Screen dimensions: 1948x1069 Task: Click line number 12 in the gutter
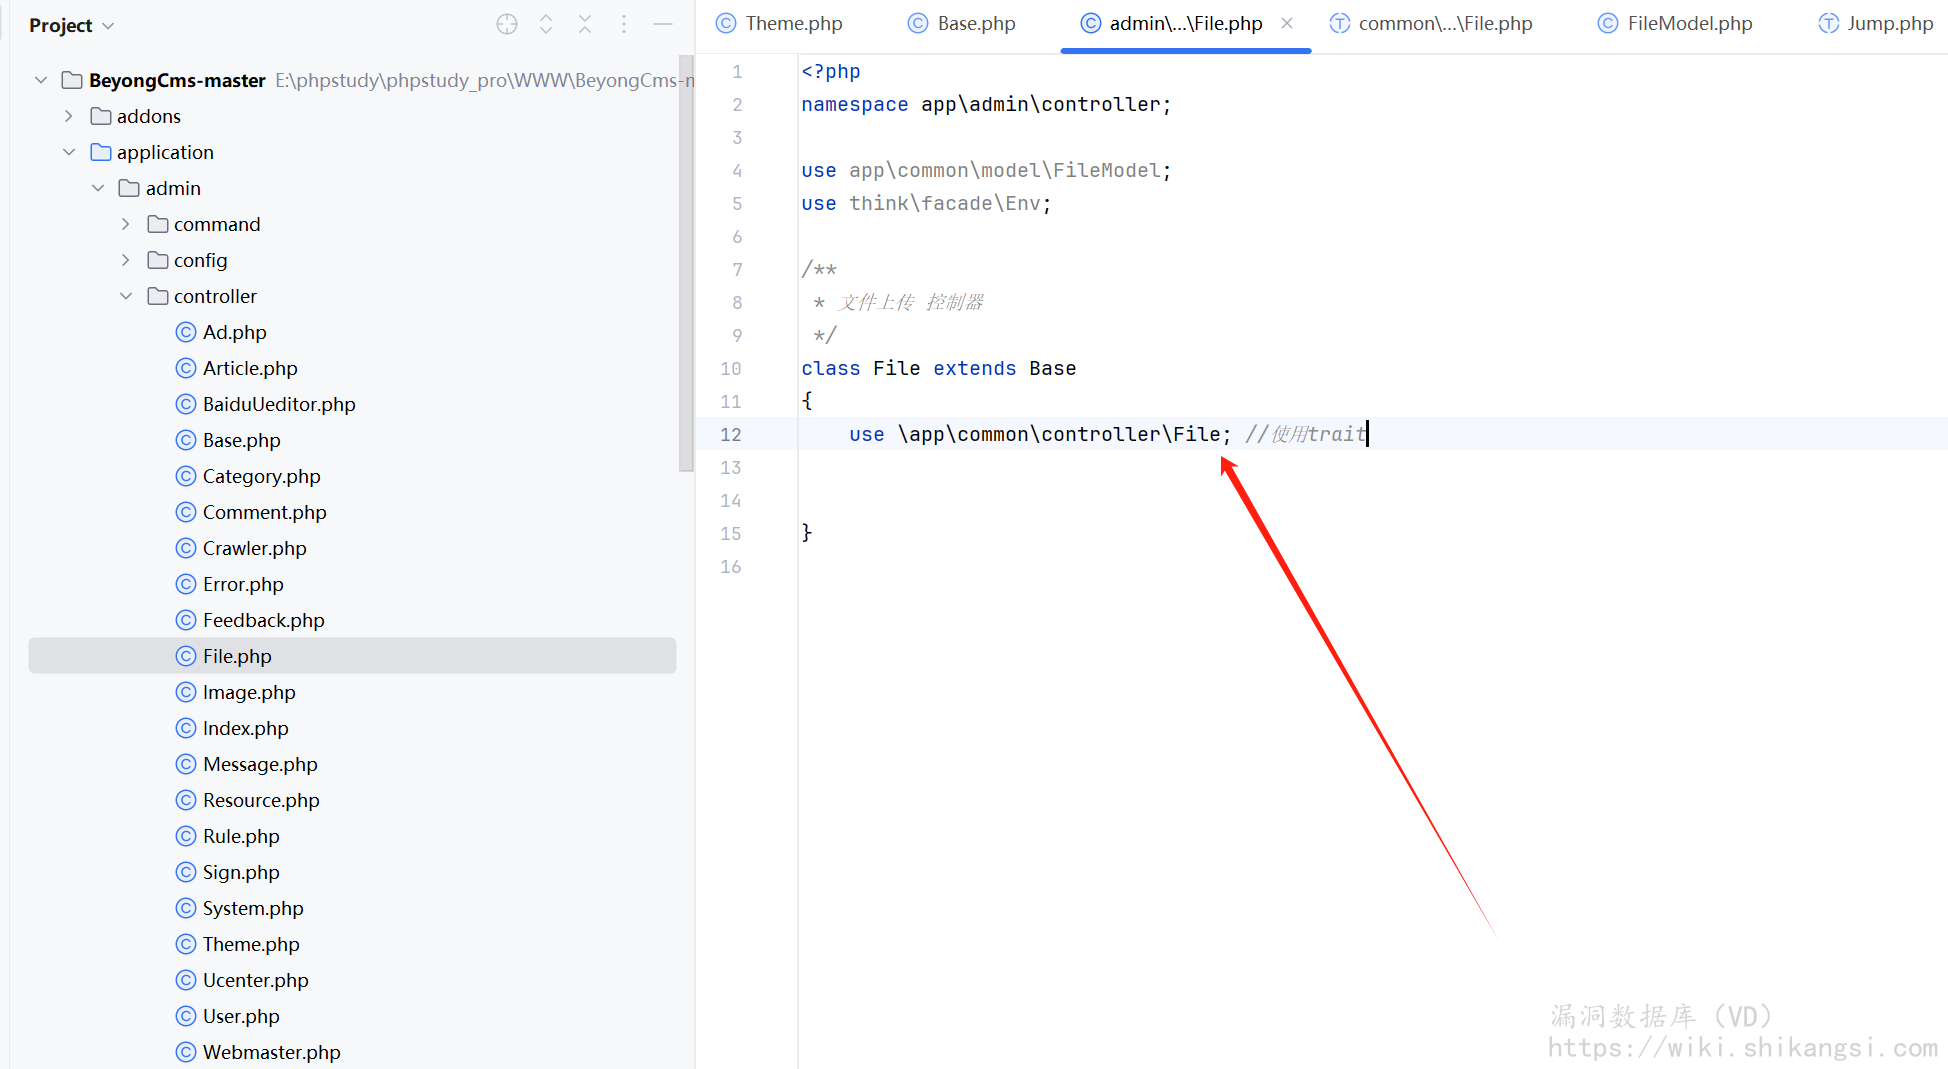(x=731, y=434)
